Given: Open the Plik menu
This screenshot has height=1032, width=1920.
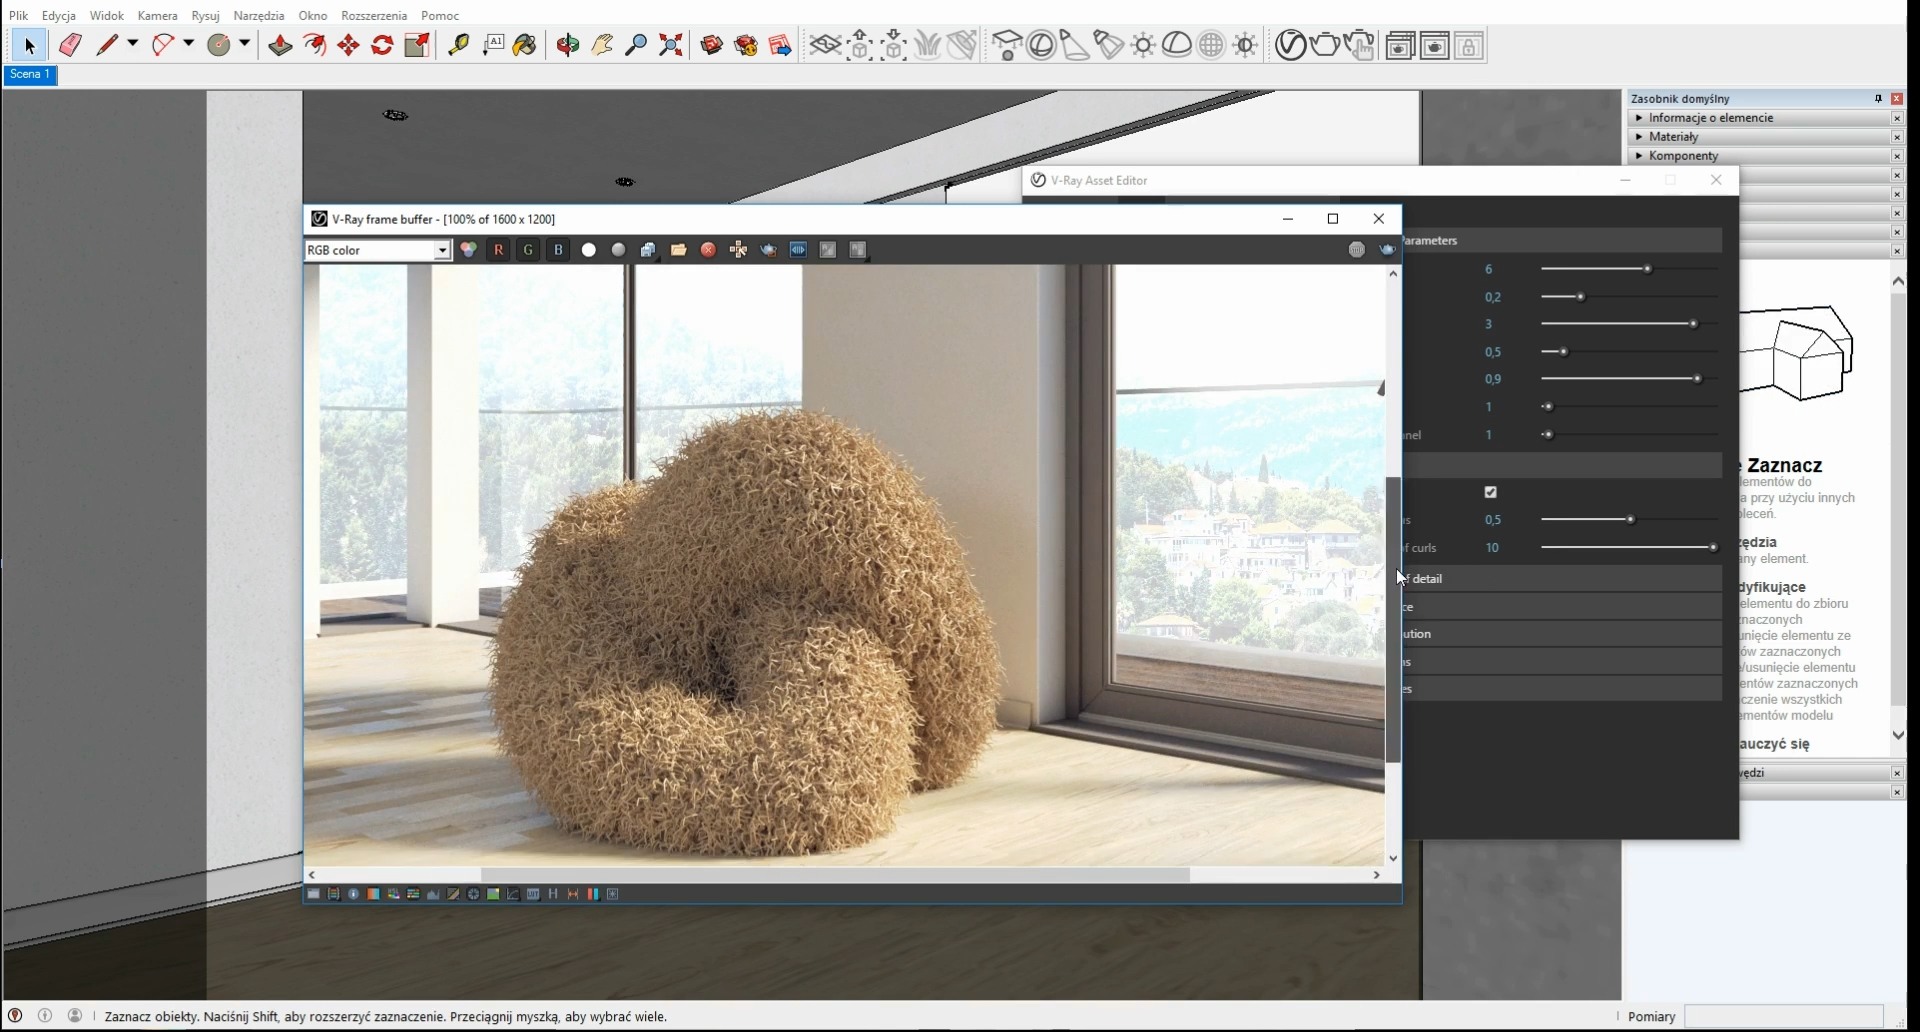Looking at the screenshot, I should point(18,15).
